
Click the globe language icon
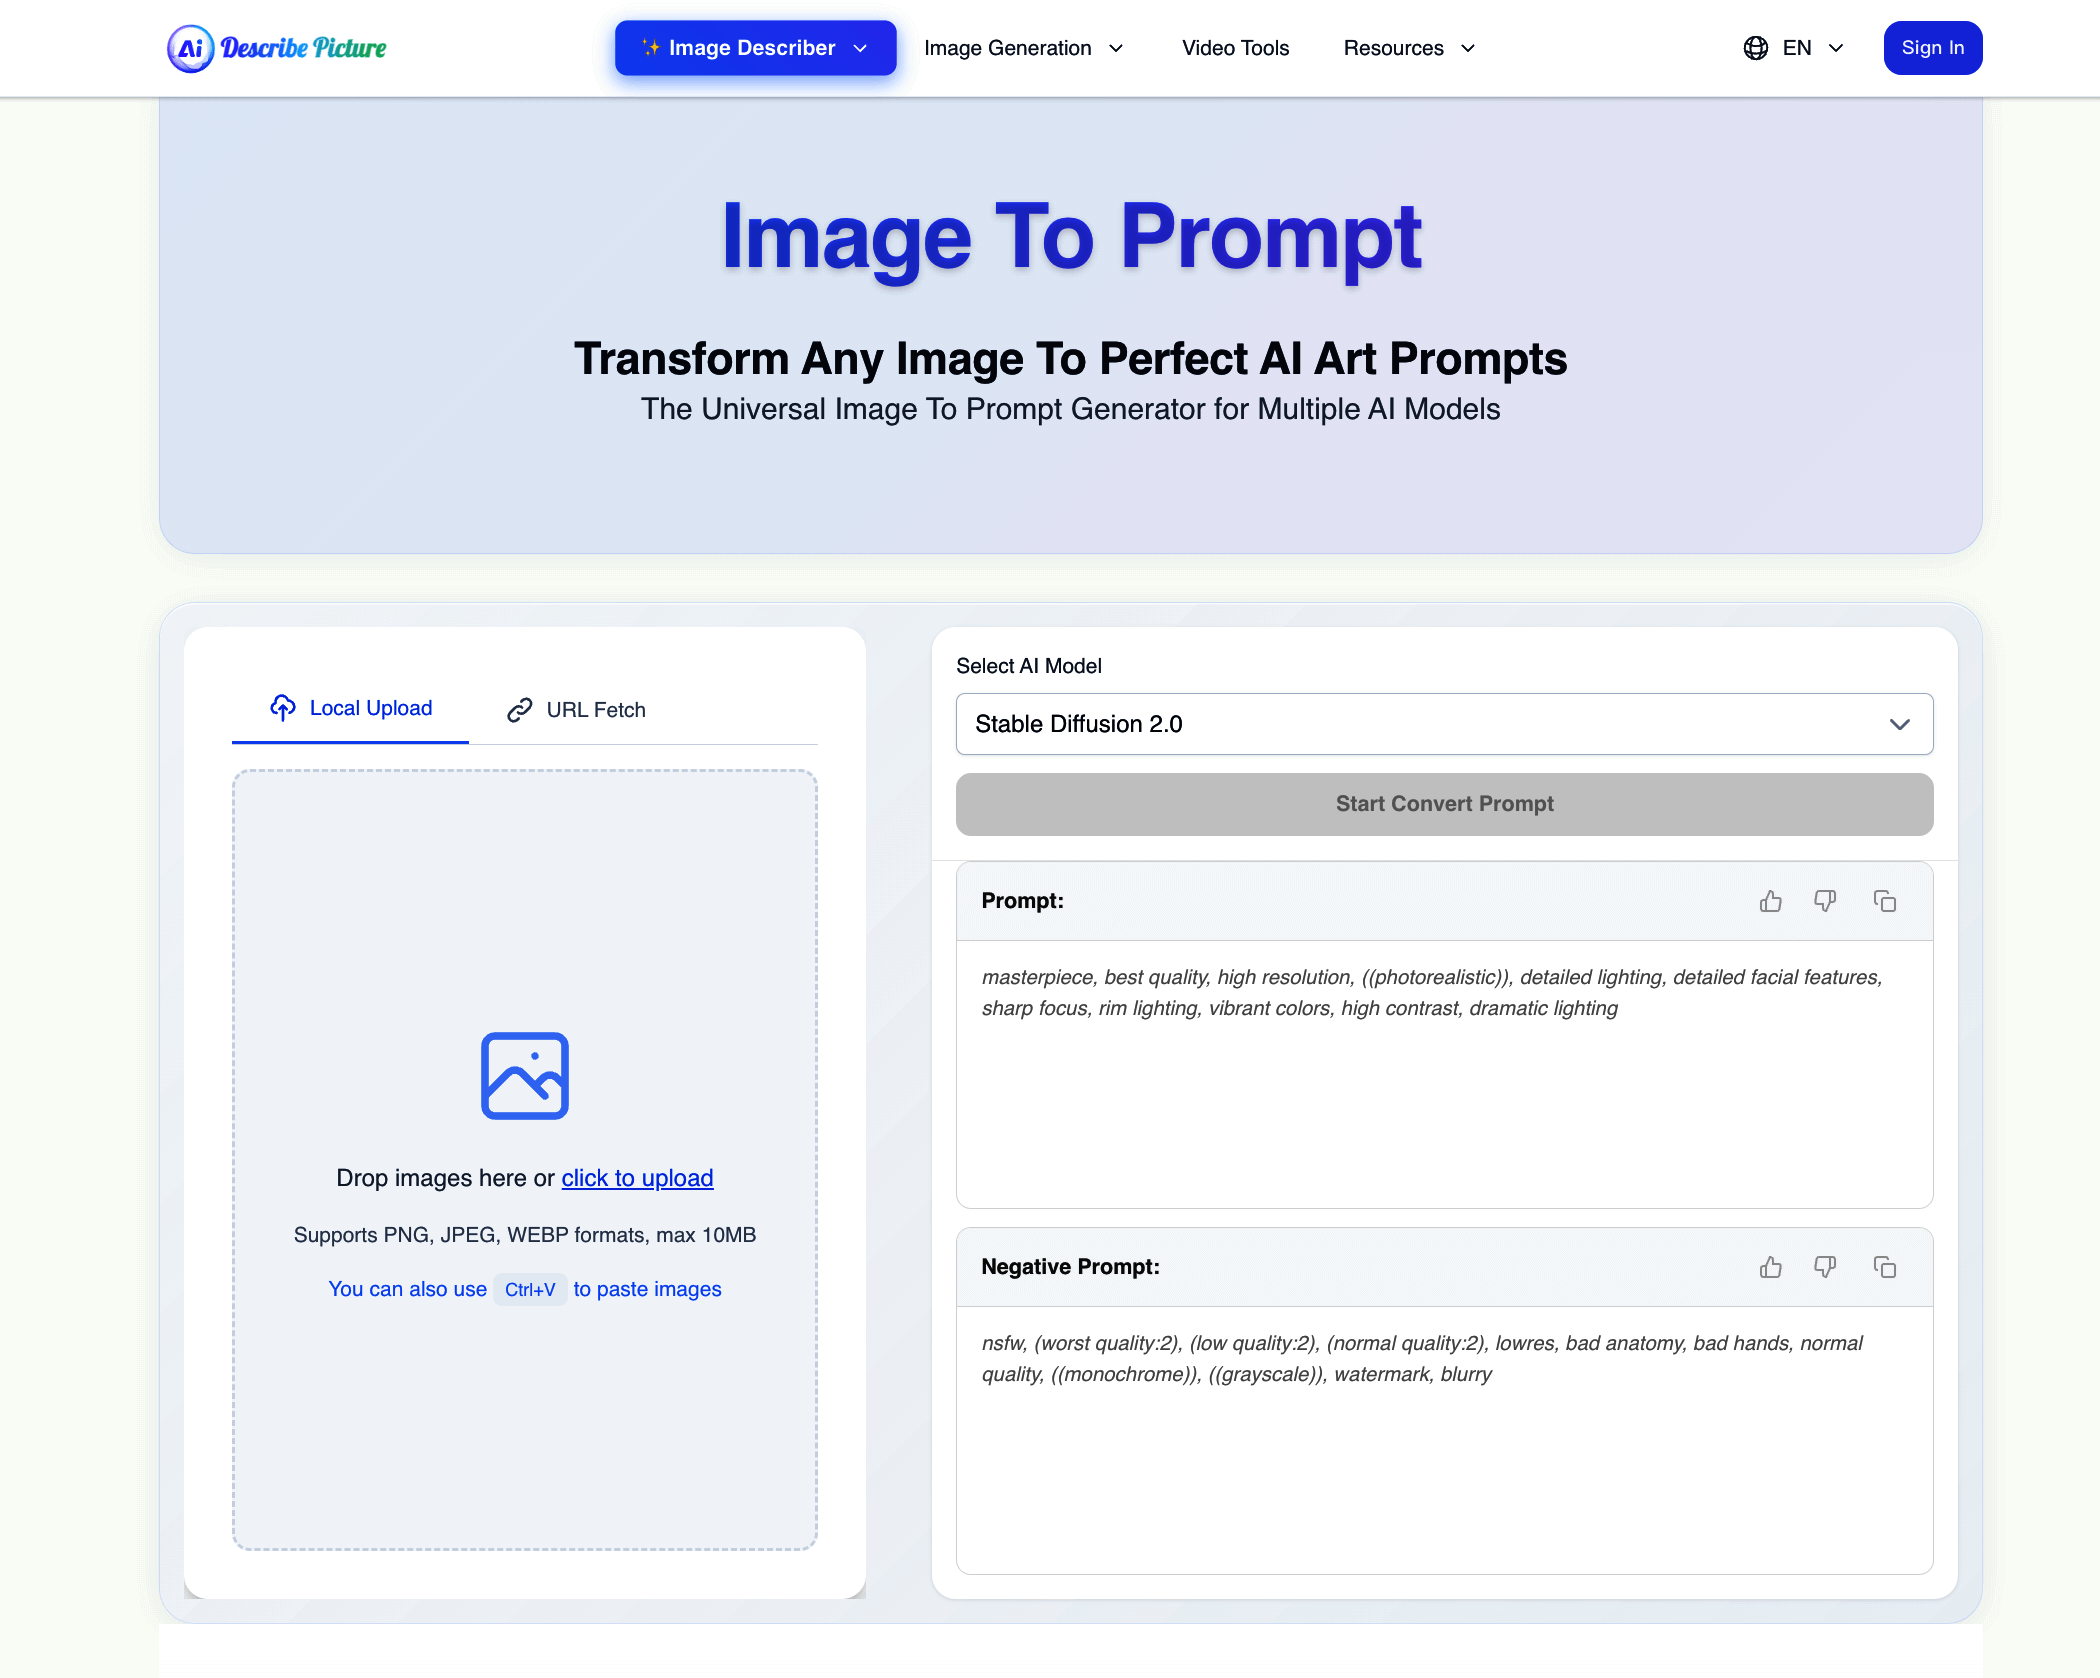1755,47
